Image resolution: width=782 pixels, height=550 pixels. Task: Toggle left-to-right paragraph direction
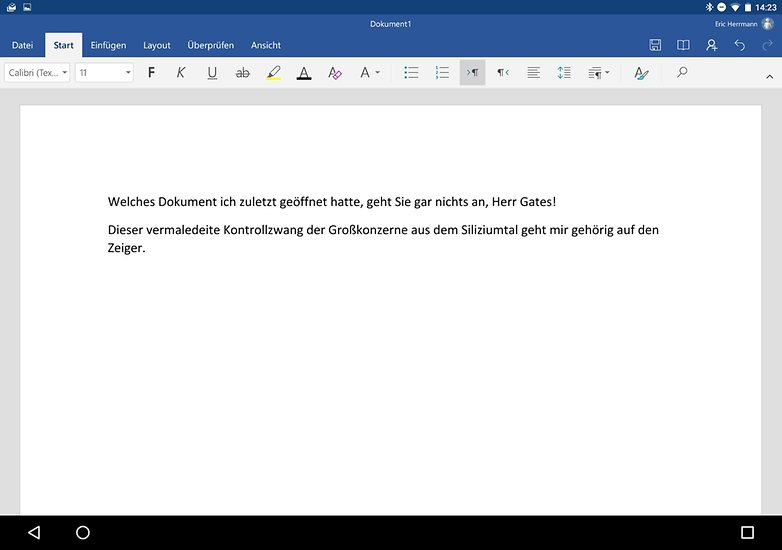[x=472, y=73]
